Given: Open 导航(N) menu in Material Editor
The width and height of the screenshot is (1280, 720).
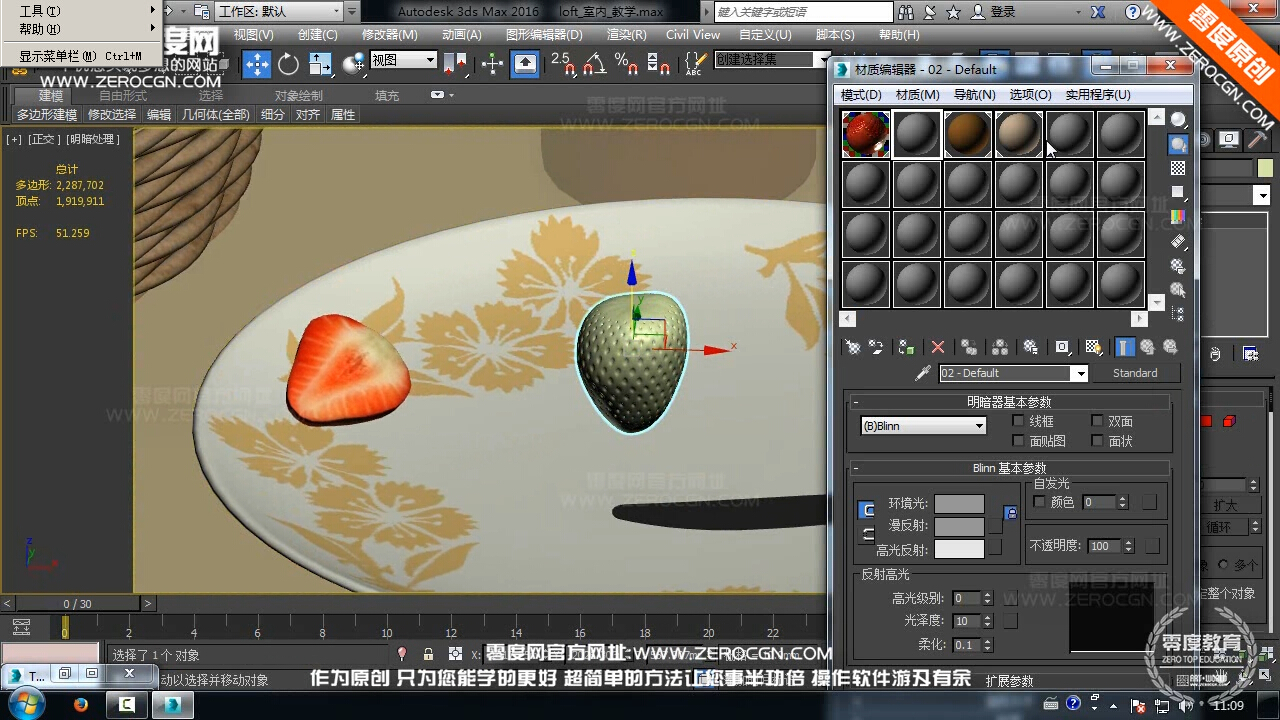Looking at the screenshot, I should [x=974, y=95].
